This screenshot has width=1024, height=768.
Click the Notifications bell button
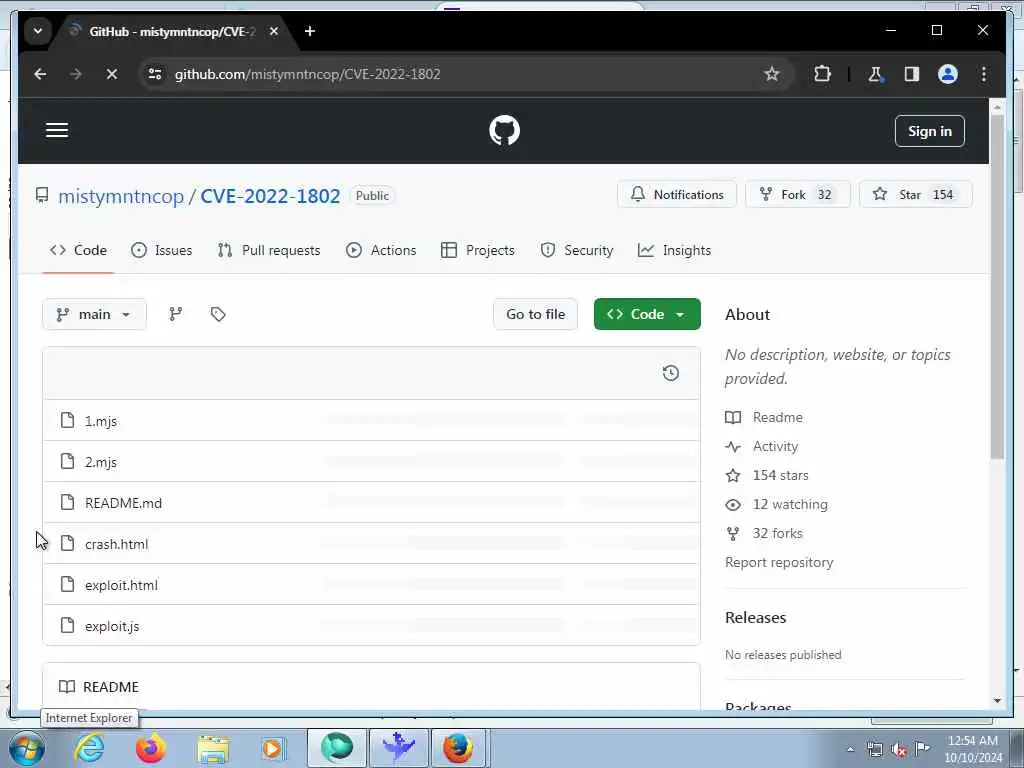(x=677, y=195)
